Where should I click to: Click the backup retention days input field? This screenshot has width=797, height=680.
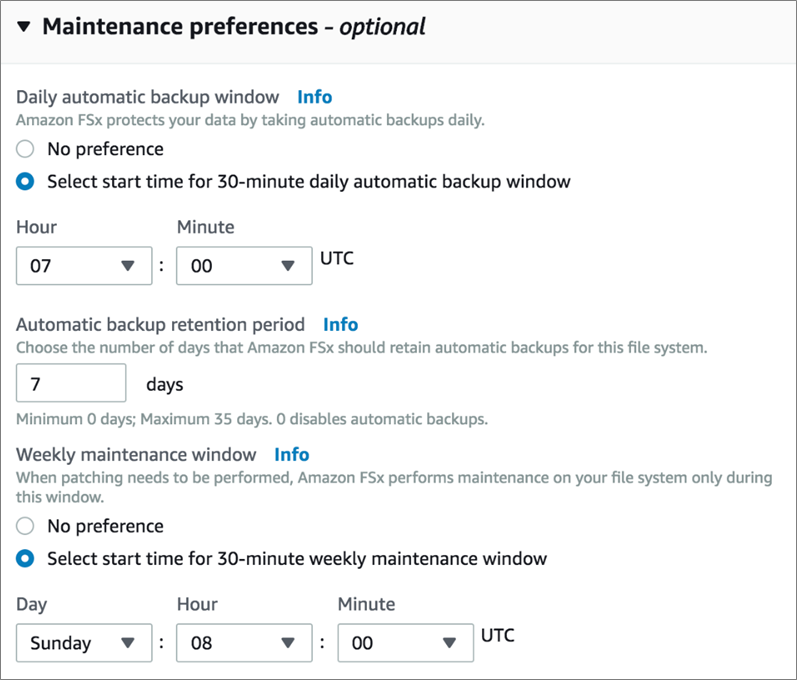(71, 383)
